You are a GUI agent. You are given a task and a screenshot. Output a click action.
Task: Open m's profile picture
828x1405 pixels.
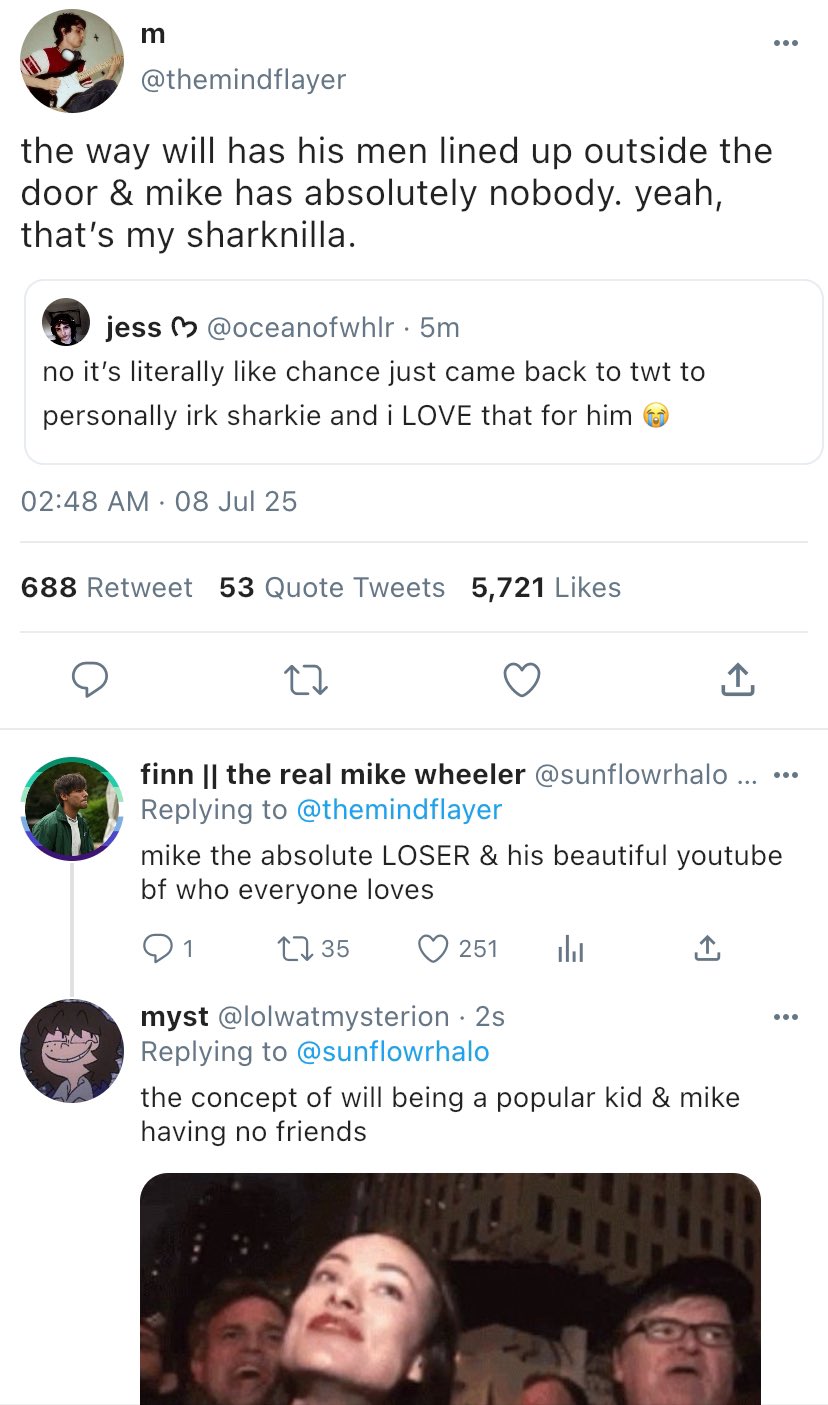tap(72, 60)
